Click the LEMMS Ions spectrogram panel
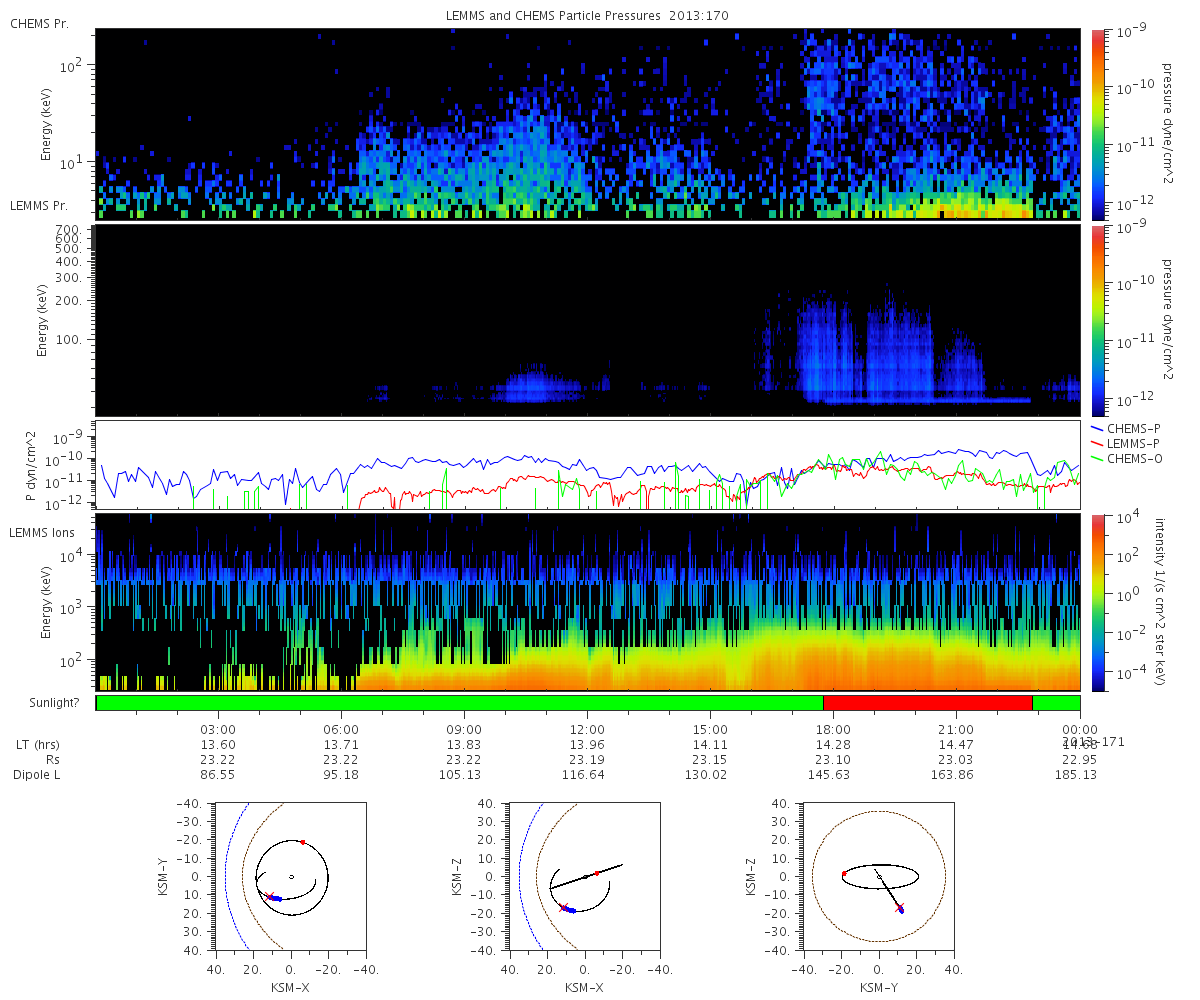1200x1000 pixels. coord(588,602)
